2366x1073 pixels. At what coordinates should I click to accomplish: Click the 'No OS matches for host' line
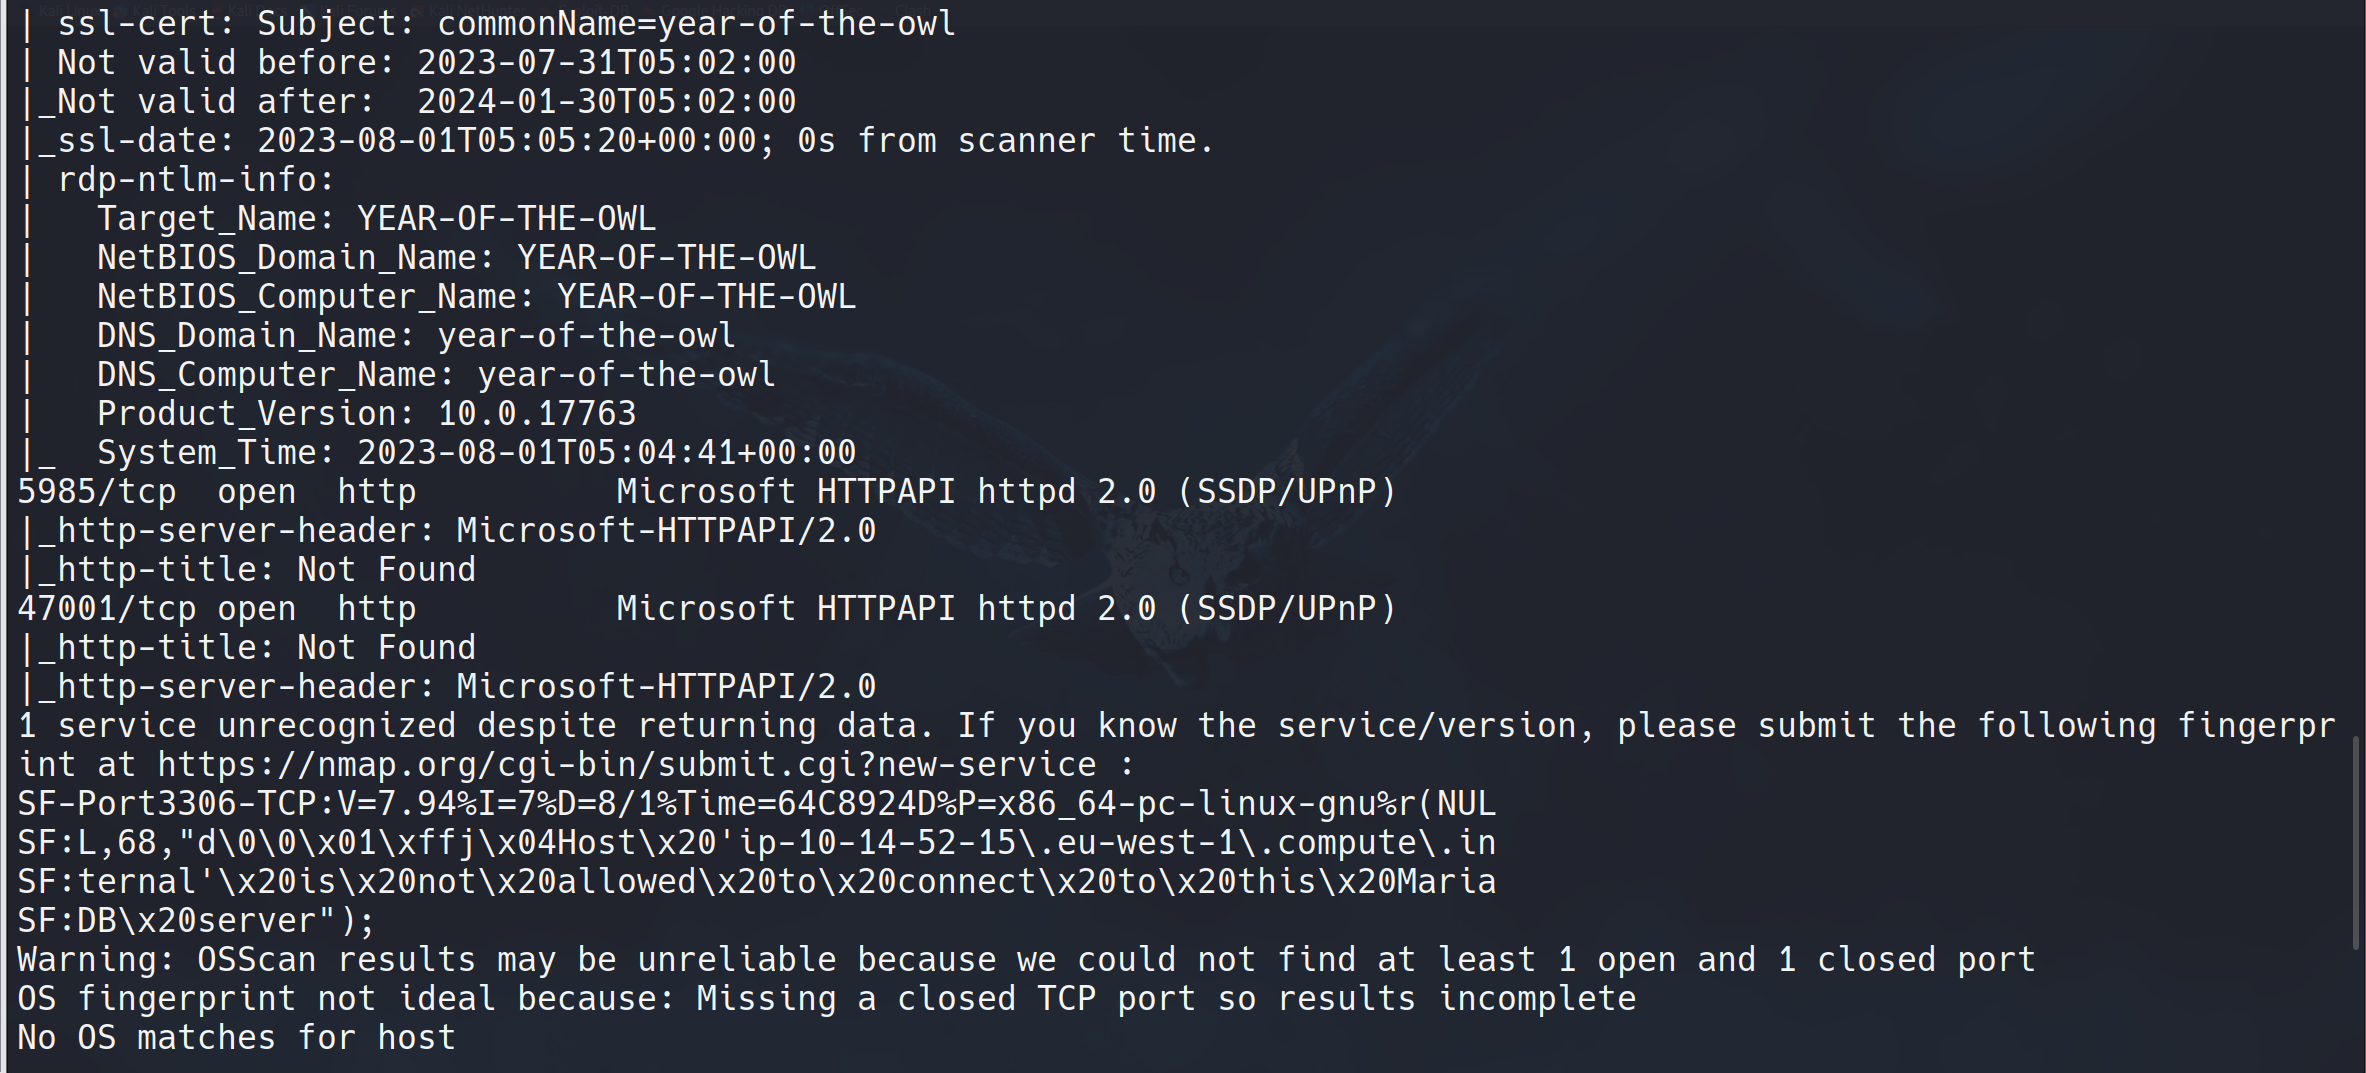236,1038
